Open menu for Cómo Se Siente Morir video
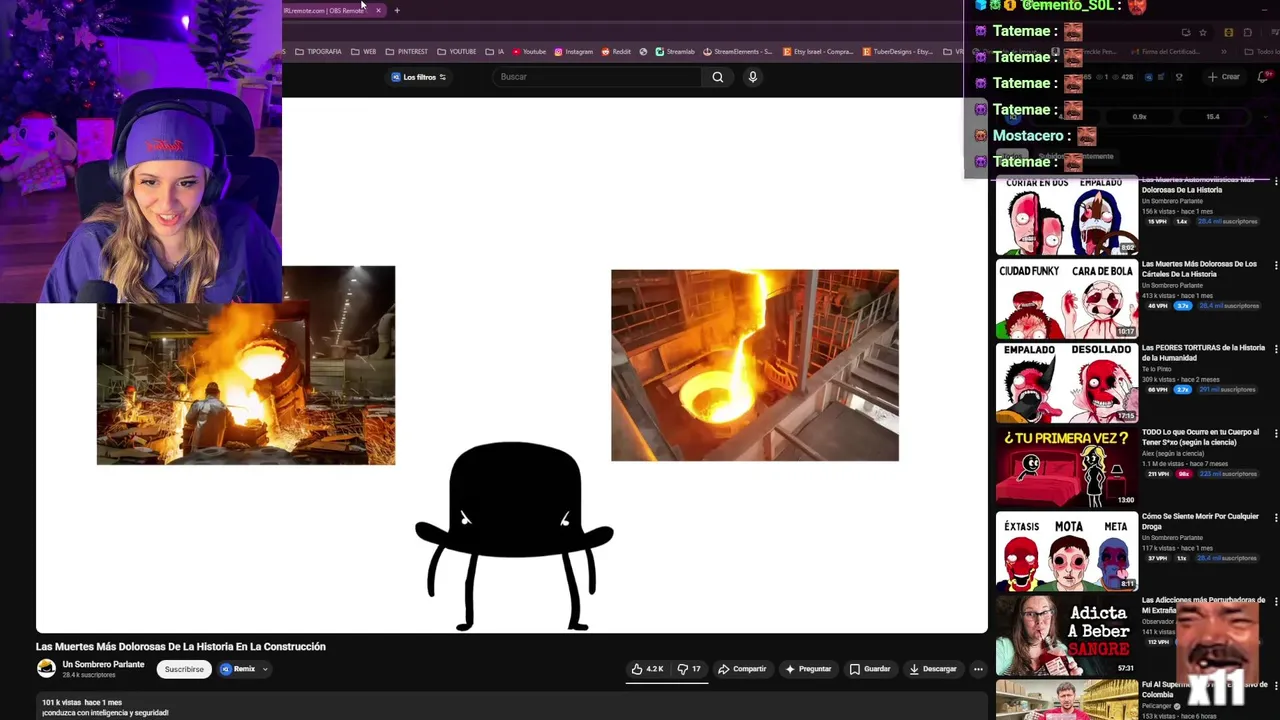 tap(1275, 517)
